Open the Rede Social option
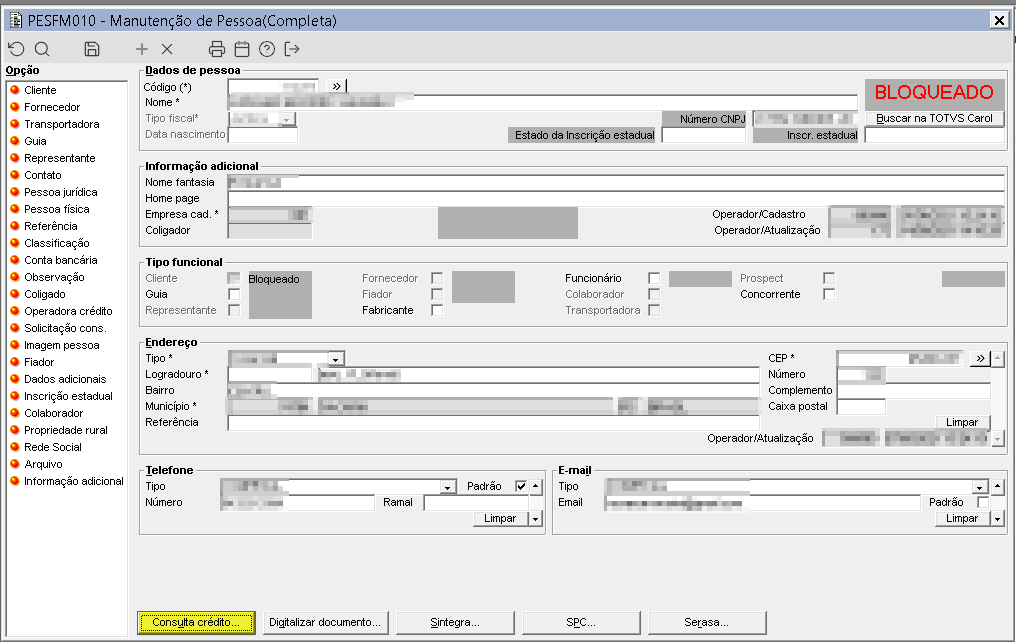Viewport: 1016px width, 642px height. [52, 447]
